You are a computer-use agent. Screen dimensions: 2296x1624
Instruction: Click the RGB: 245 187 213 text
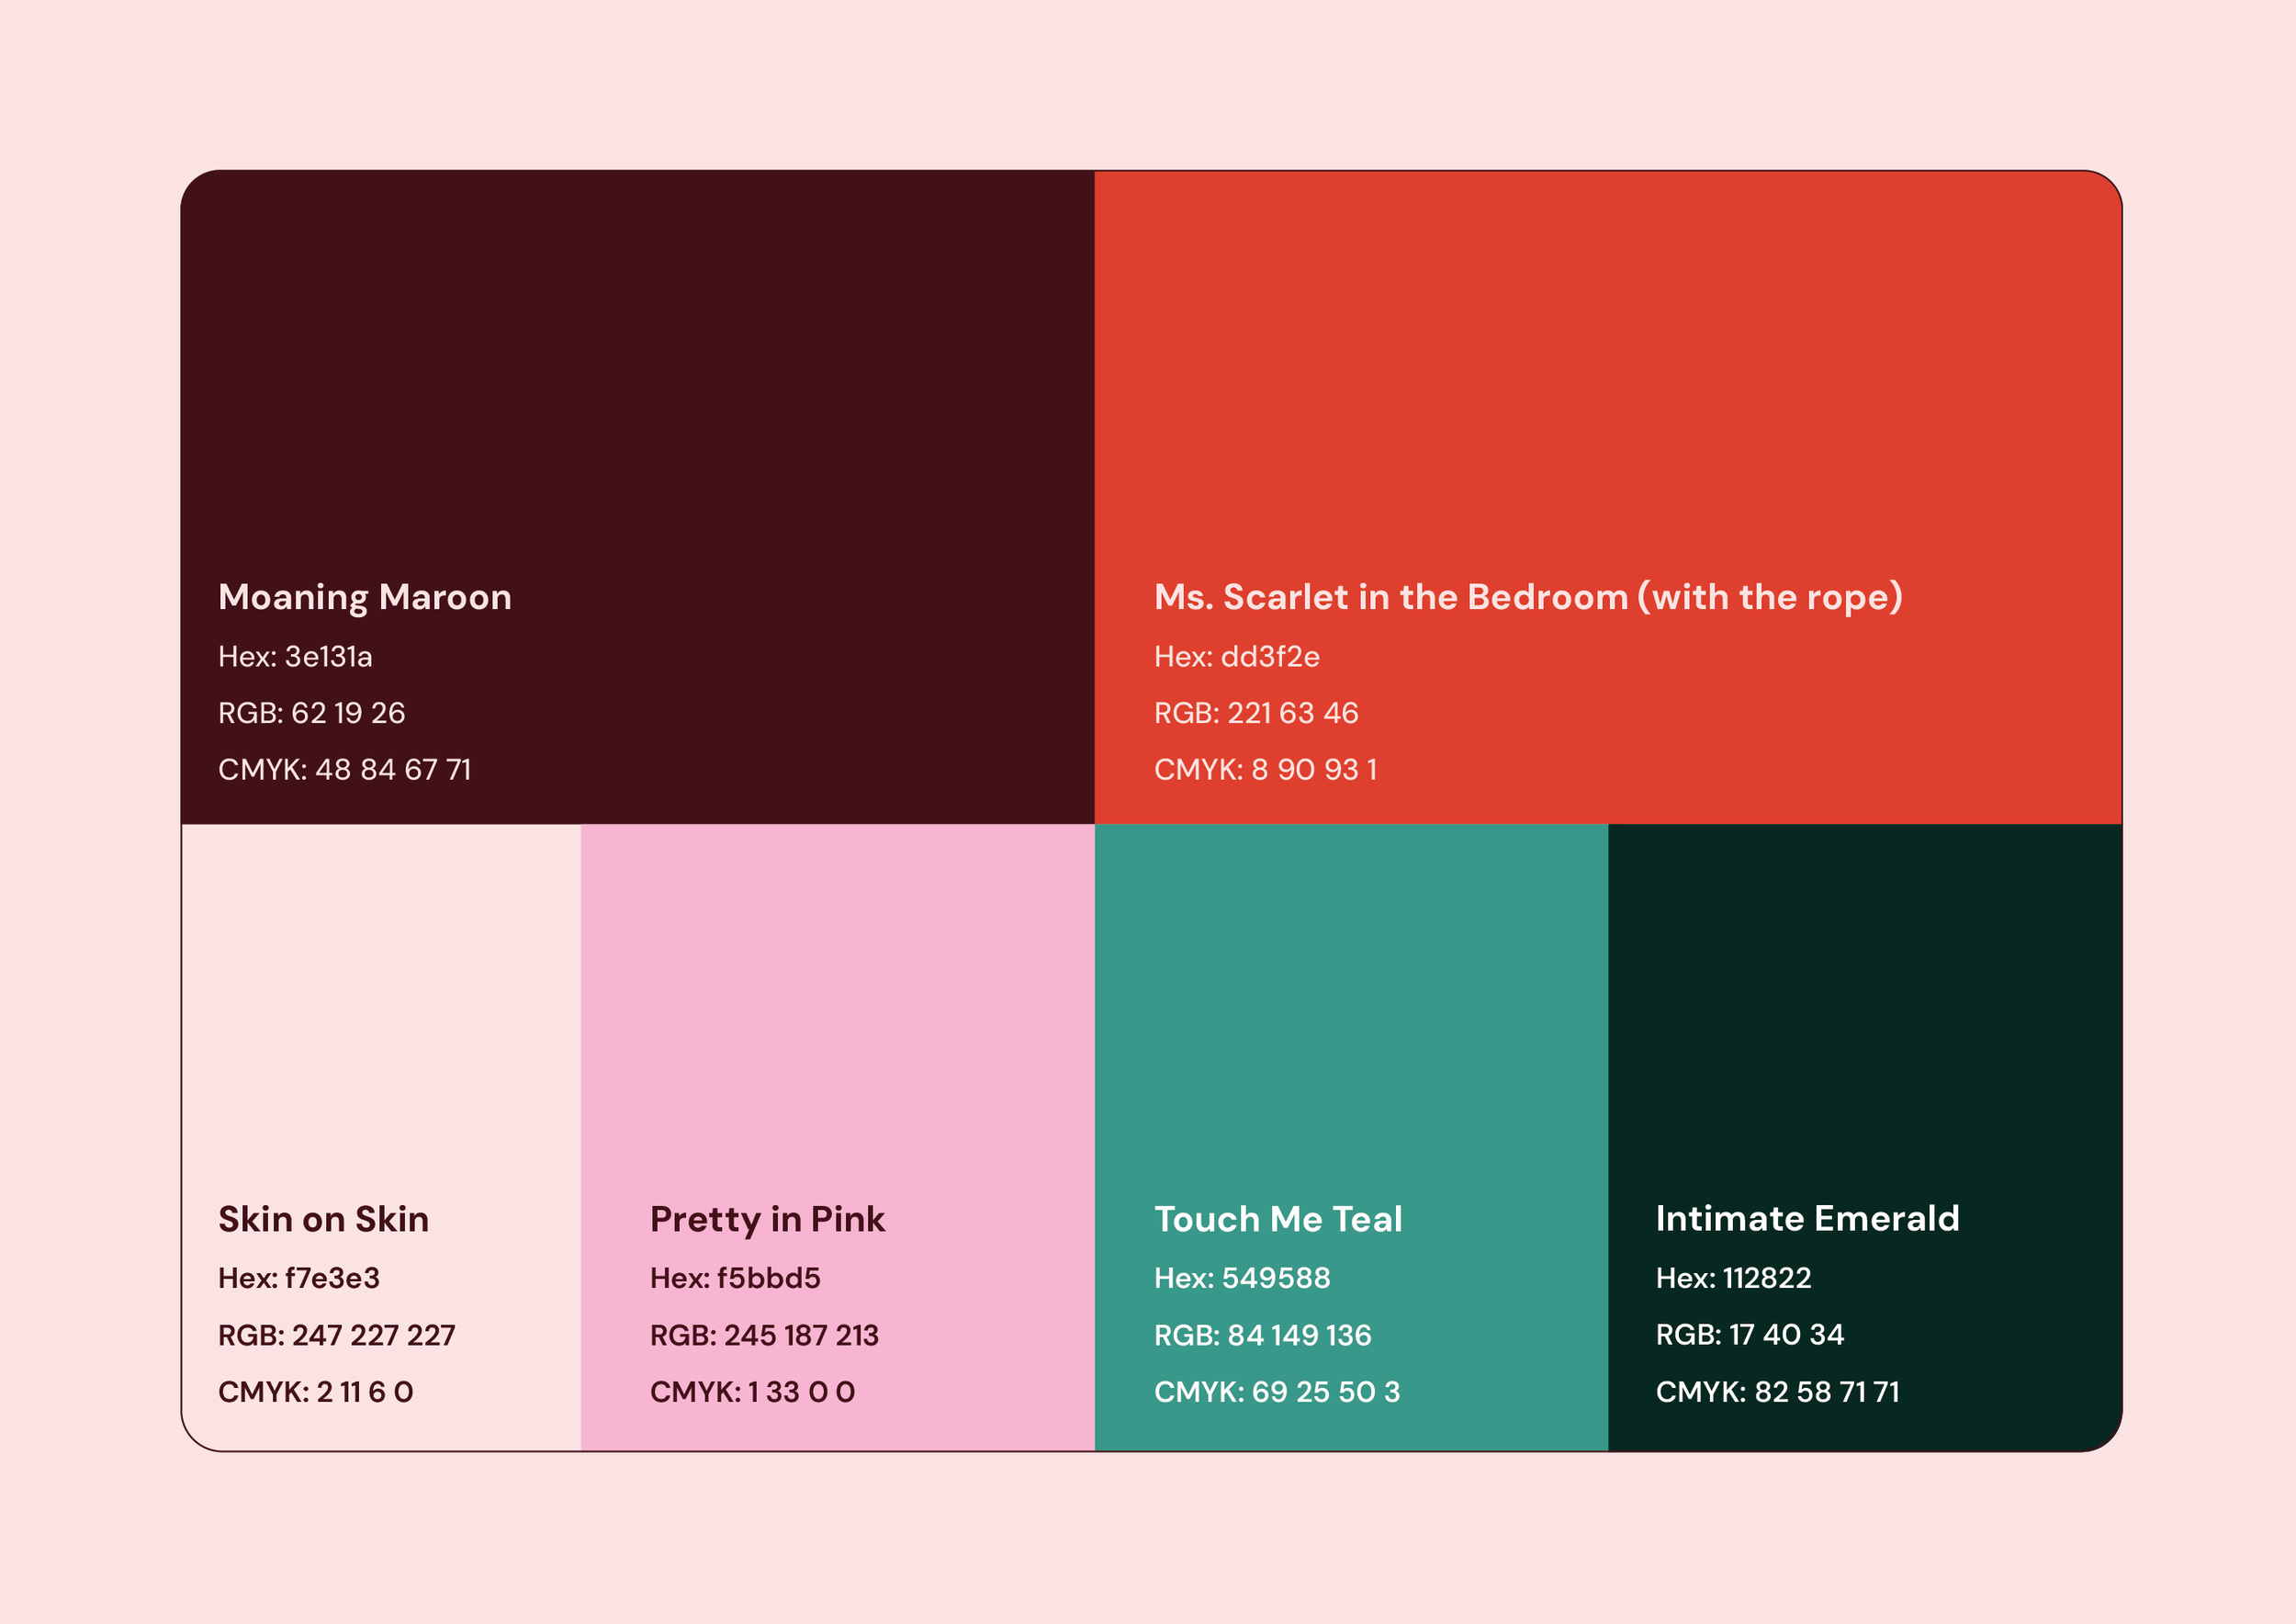pos(763,1335)
